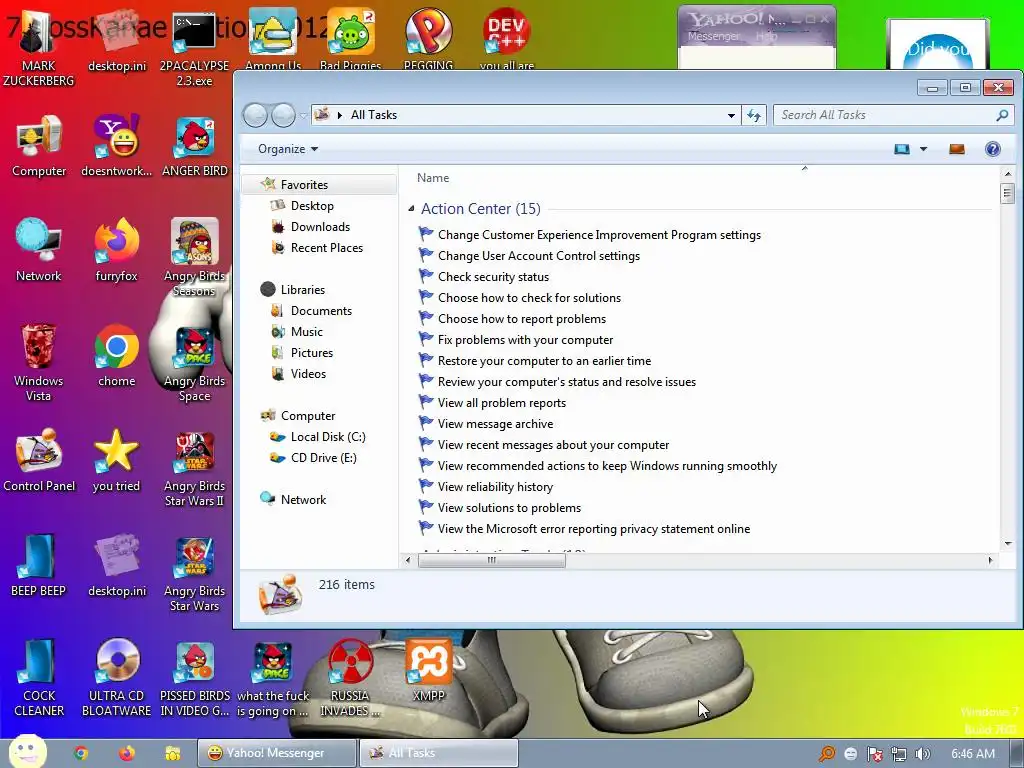Screen dimensions: 1024x768
Task: Open Angry Birds Seasons desktop shortcut
Action: tap(195, 257)
